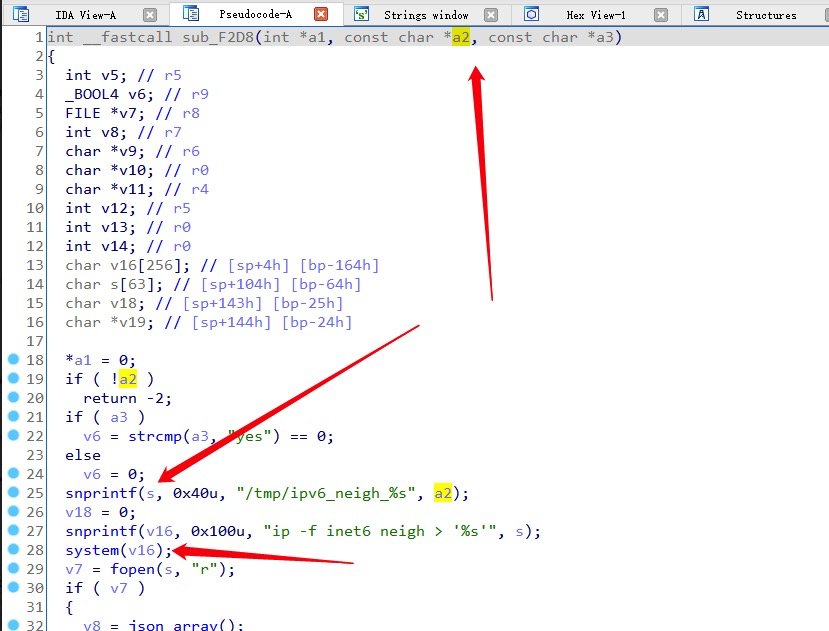Switch to the Strings window tab
Image resolution: width=829 pixels, height=631 pixels.
(426, 15)
